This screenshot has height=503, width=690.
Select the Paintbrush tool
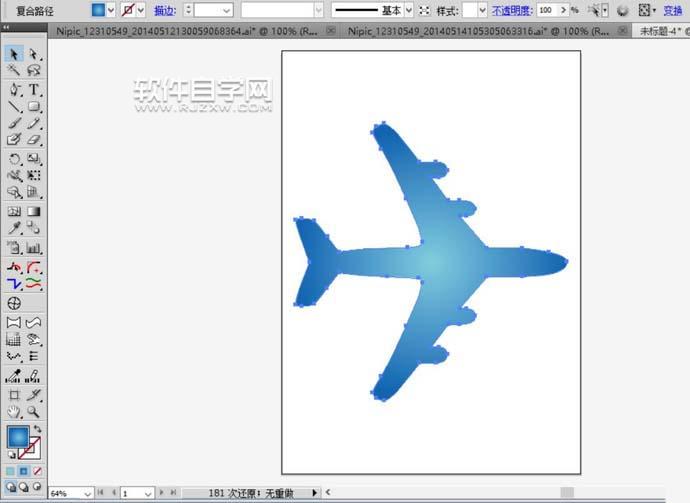point(14,123)
